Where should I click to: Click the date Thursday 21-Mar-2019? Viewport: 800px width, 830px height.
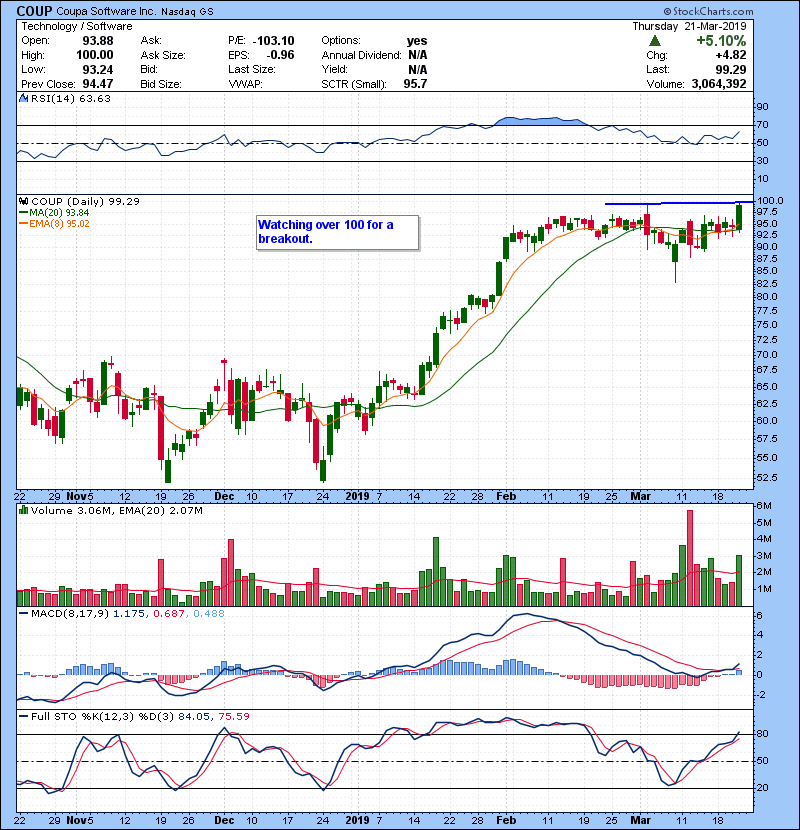pos(689,26)
